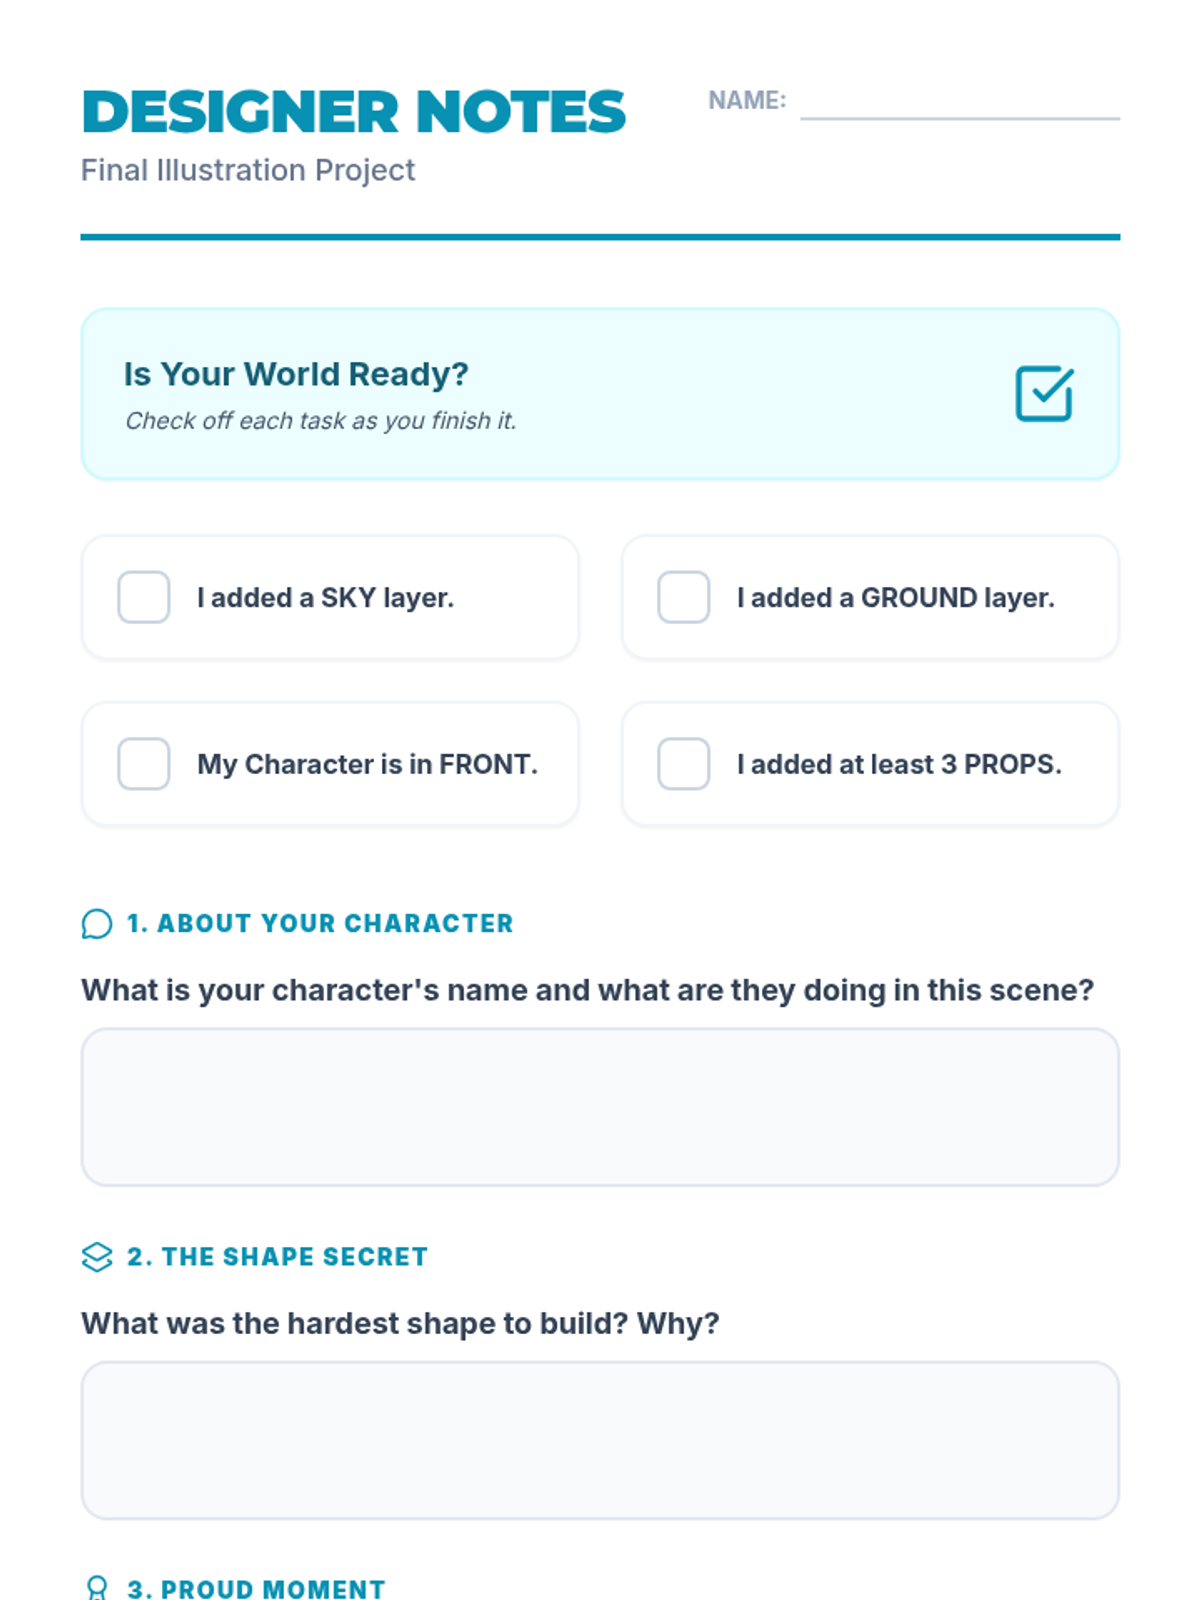Click 'Final Illustration Project' subtitle
The height and width of the screenshot is (1600, 1200).
[x=248, y=170]
